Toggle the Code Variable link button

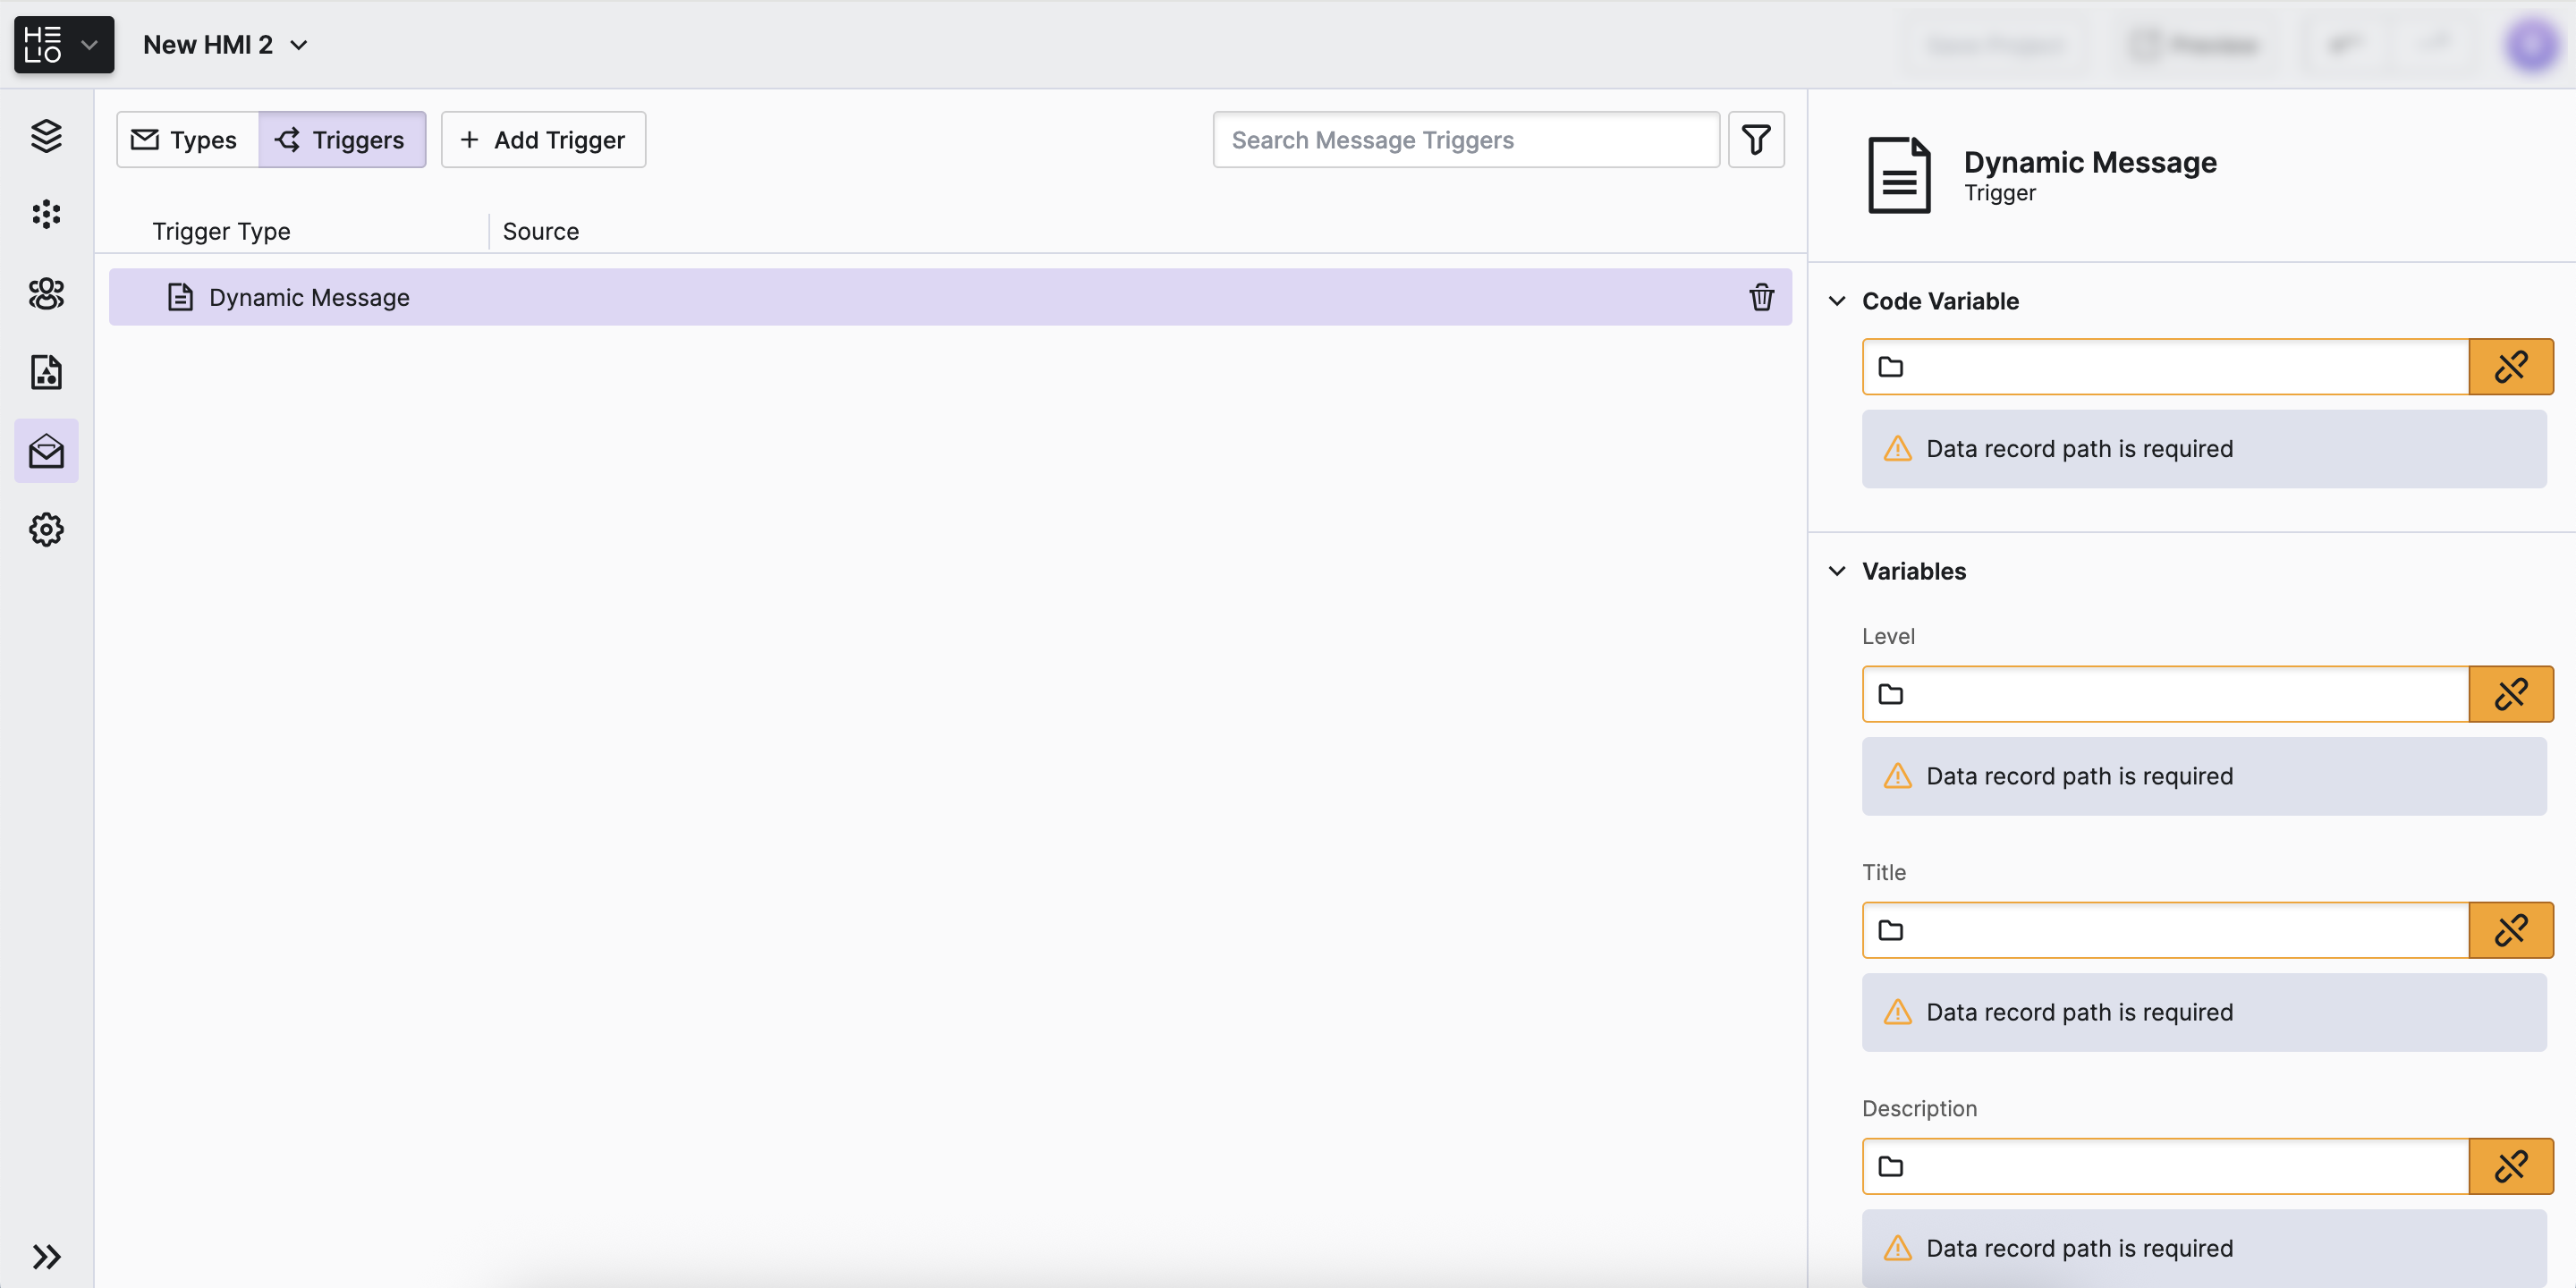click(2510, 367)
